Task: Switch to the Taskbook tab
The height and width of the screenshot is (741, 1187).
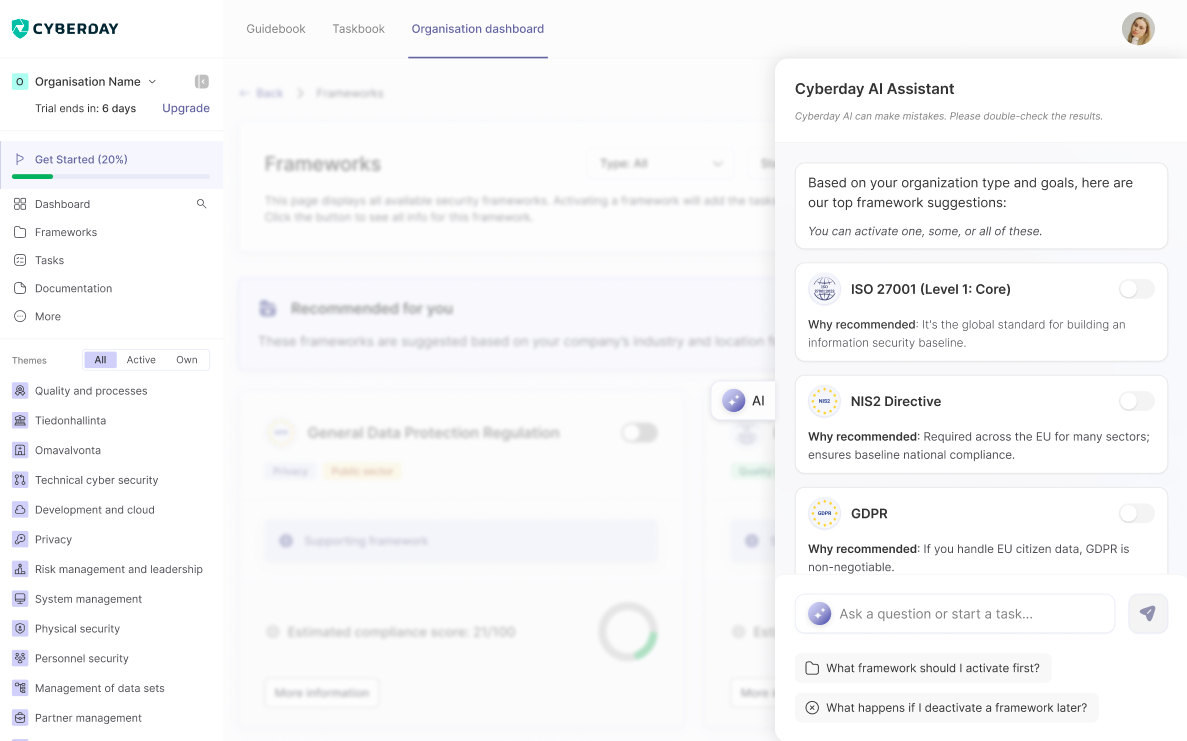Action: pyautogui.click(x=358, y=29)
